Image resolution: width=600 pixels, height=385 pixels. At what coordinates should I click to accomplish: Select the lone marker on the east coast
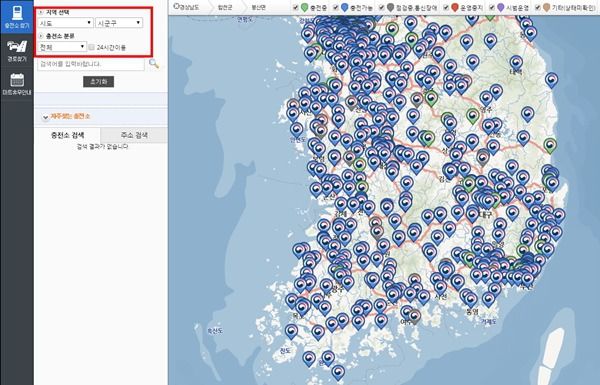551,80
